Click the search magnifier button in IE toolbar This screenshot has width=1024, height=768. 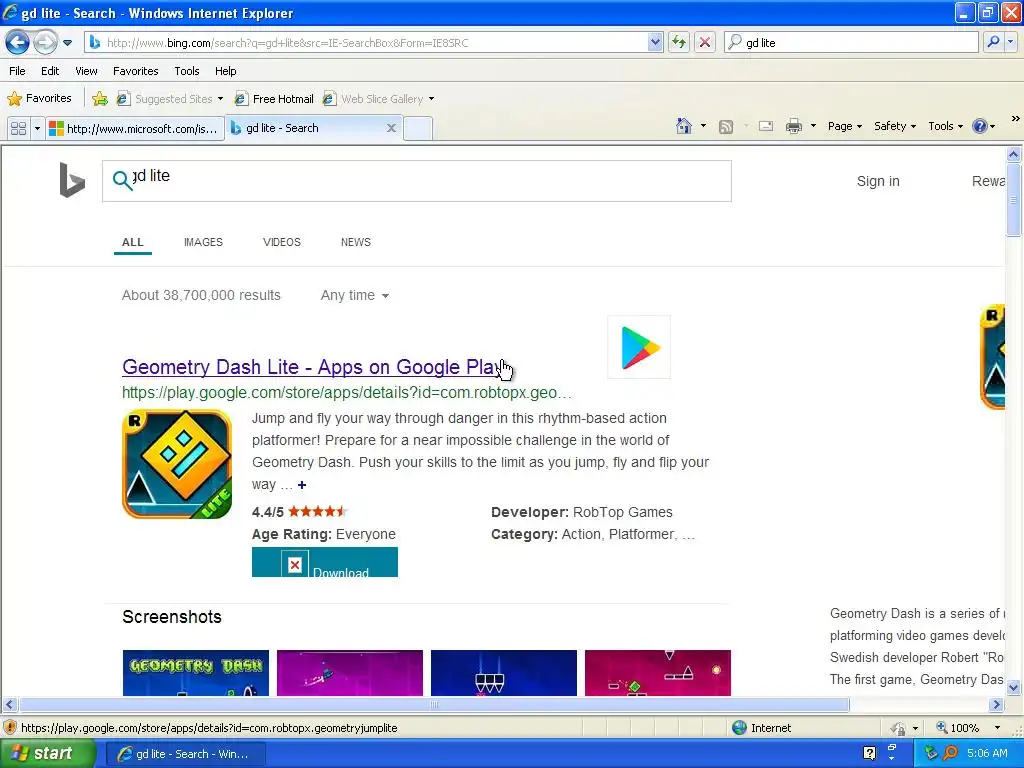point(993,42)
